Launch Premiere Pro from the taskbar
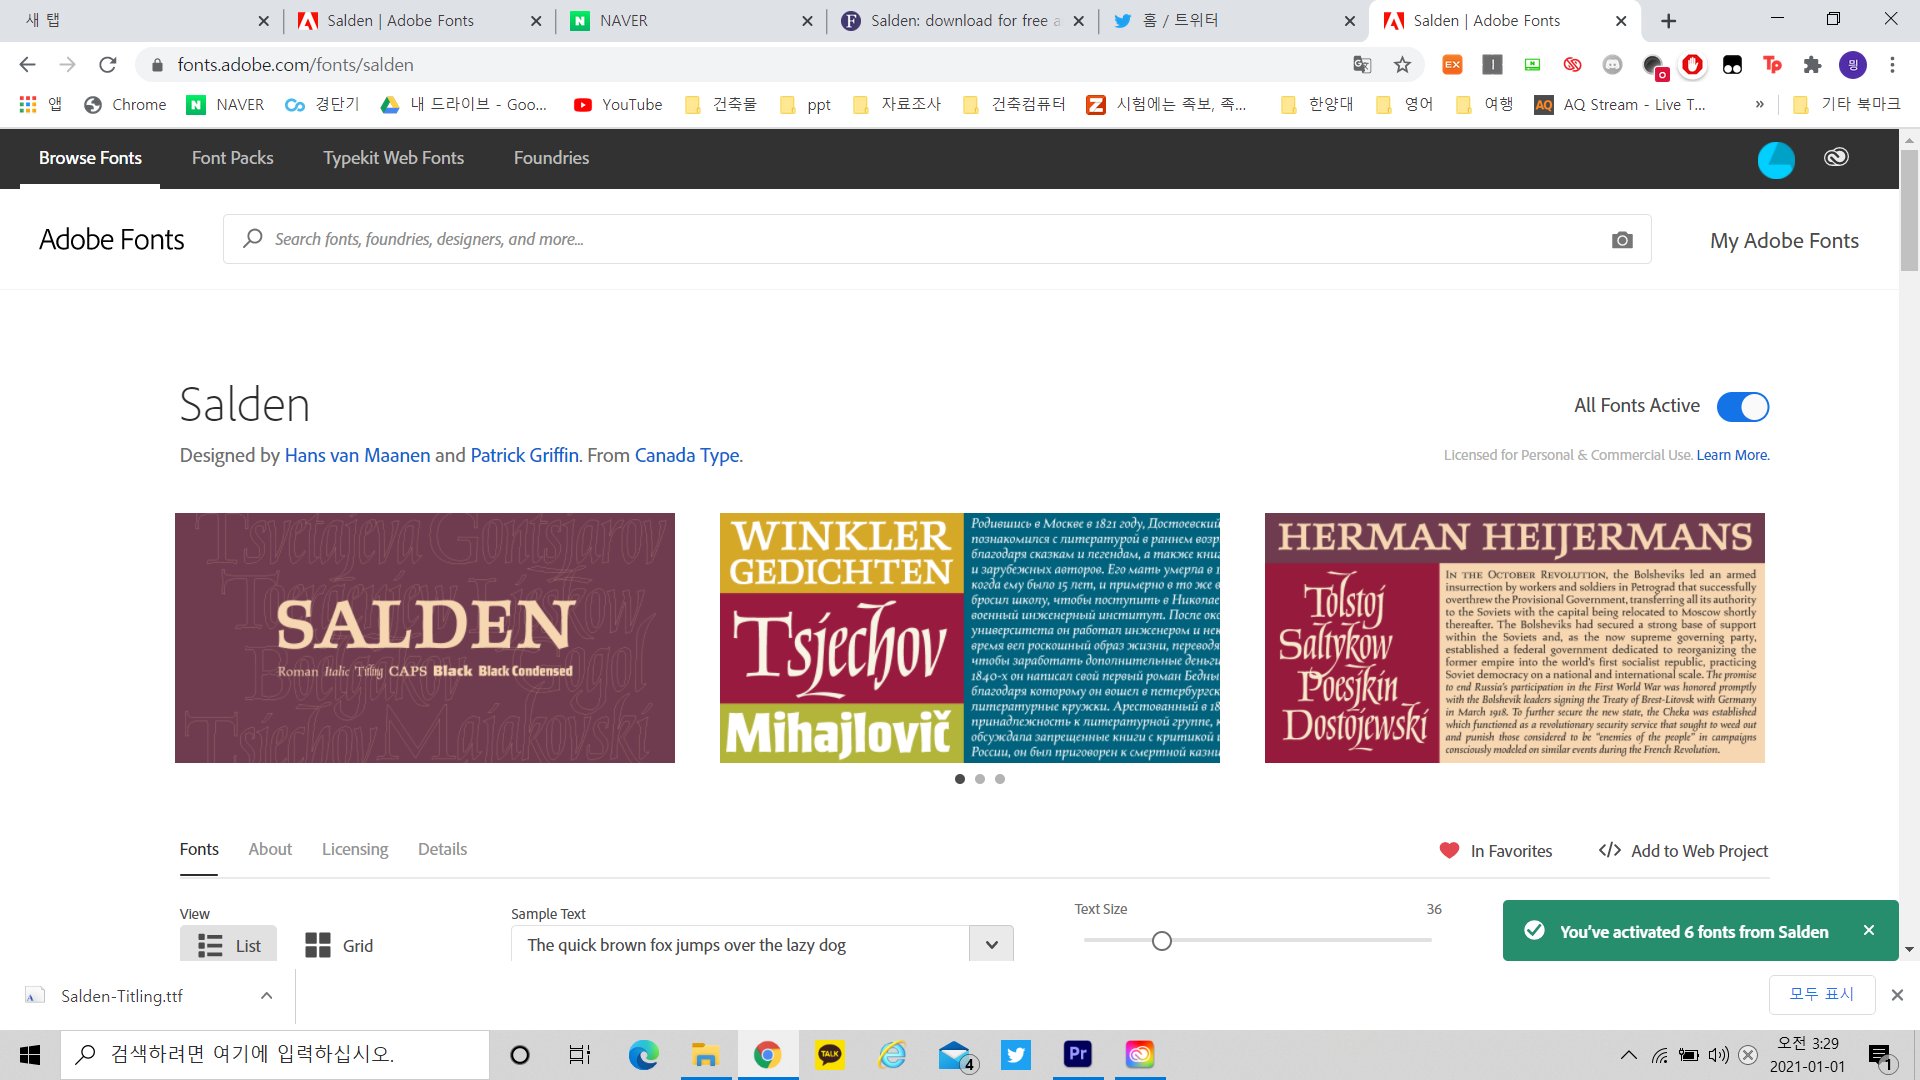This screenshot has width=1920, height=1080. [x=1077, y=1054]
